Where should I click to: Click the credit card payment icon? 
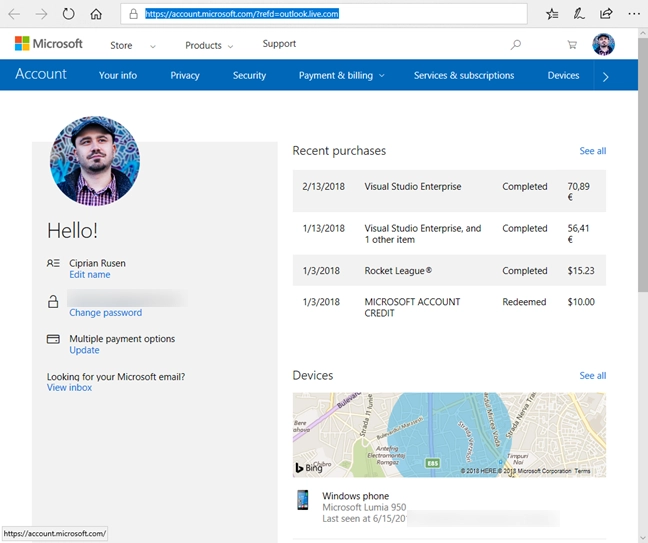point(53,339)
